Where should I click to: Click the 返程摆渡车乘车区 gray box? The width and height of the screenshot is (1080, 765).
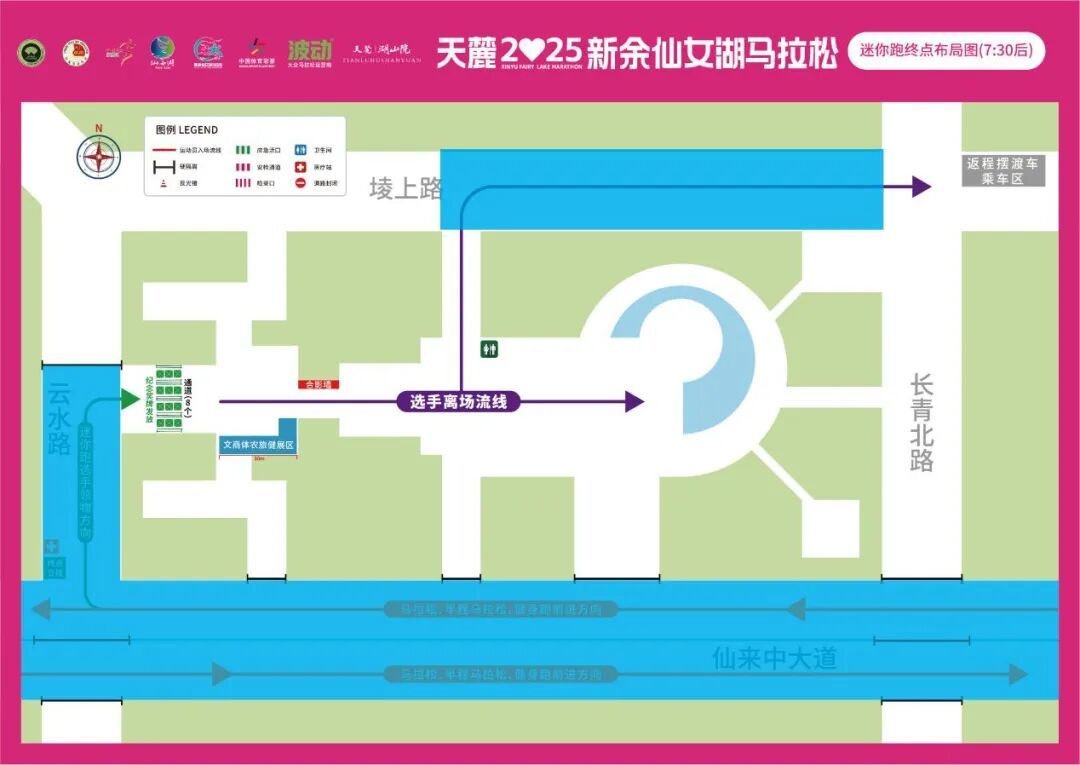[x=1004, y=171]
